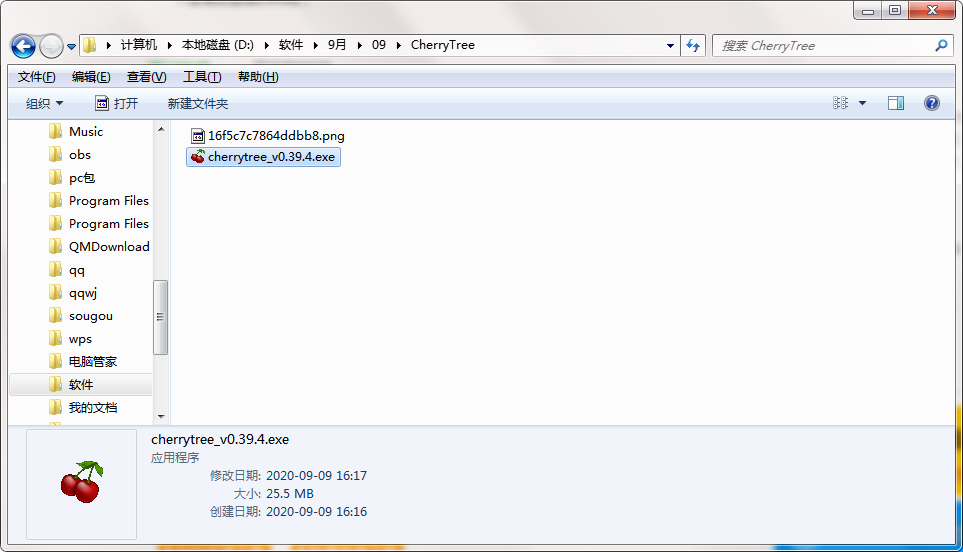Click the Refresh button beside the address bar
This screenshot has height=552, width=963.
click(693, 45)
